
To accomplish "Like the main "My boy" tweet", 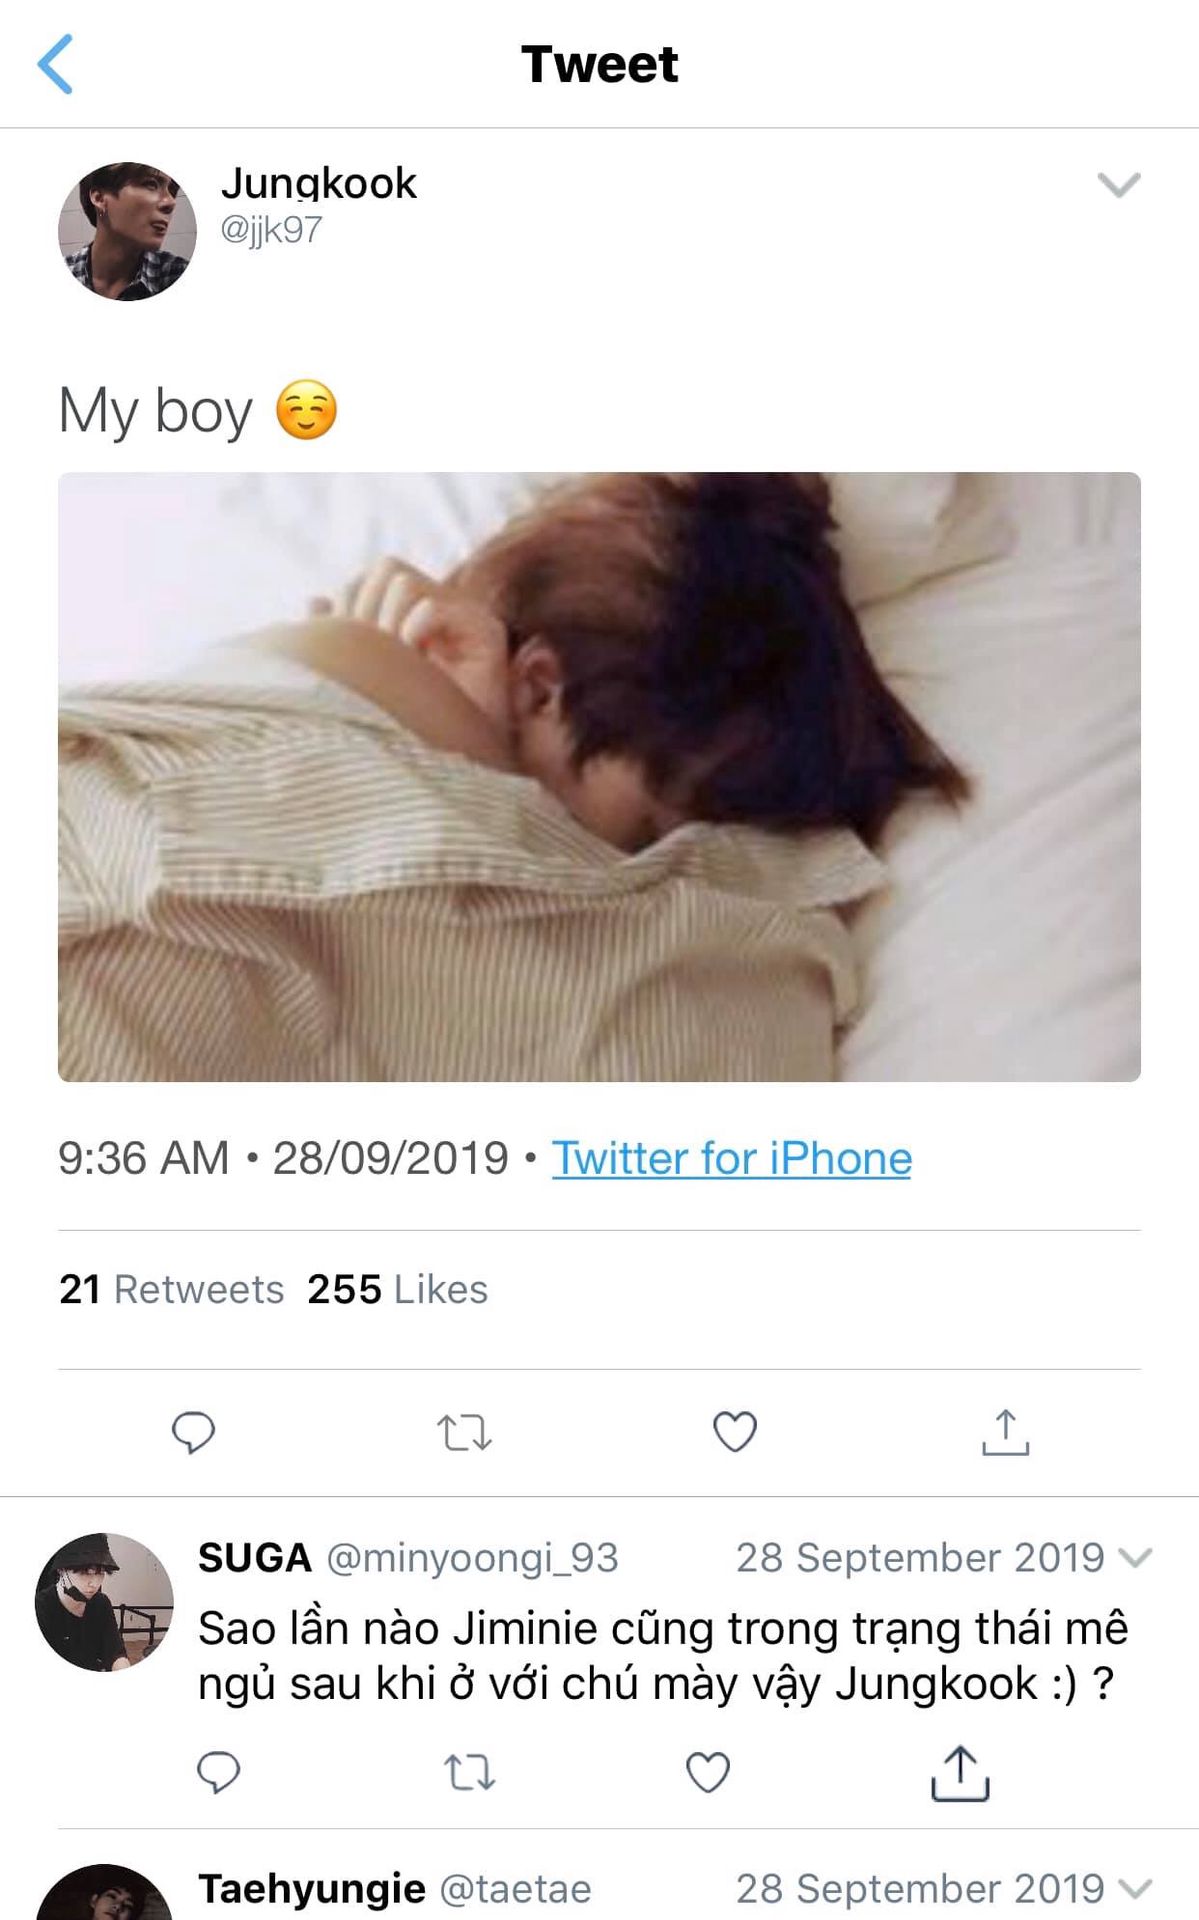I will click(x=735, y=1432).
